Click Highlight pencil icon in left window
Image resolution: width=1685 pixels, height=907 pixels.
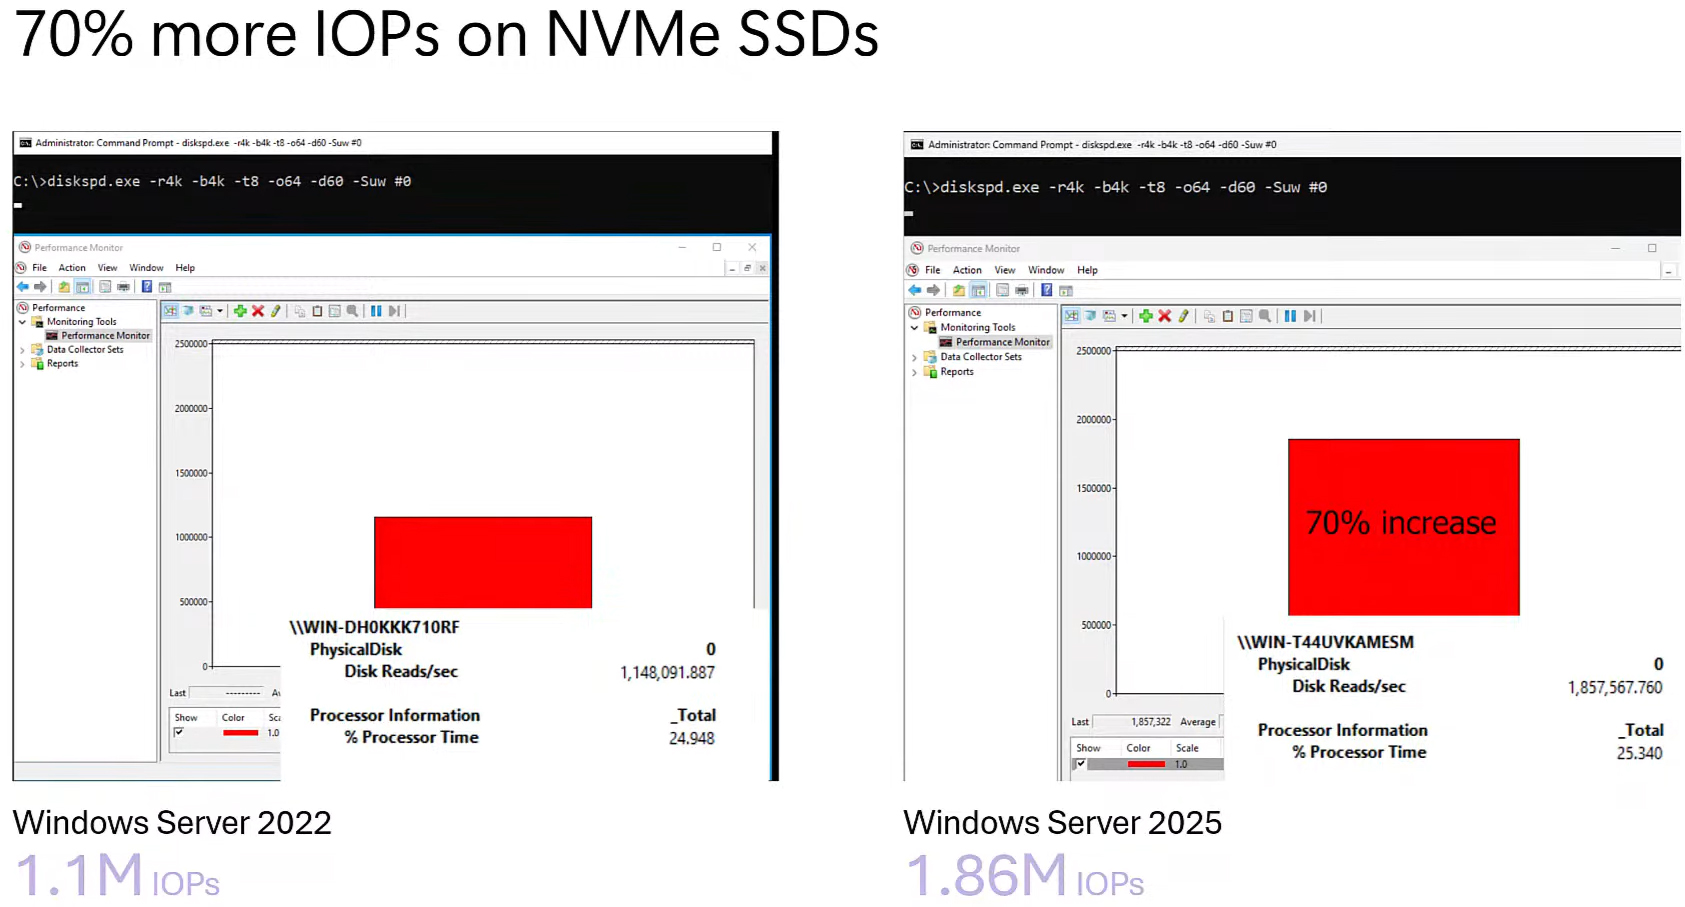tap(275, 311)
